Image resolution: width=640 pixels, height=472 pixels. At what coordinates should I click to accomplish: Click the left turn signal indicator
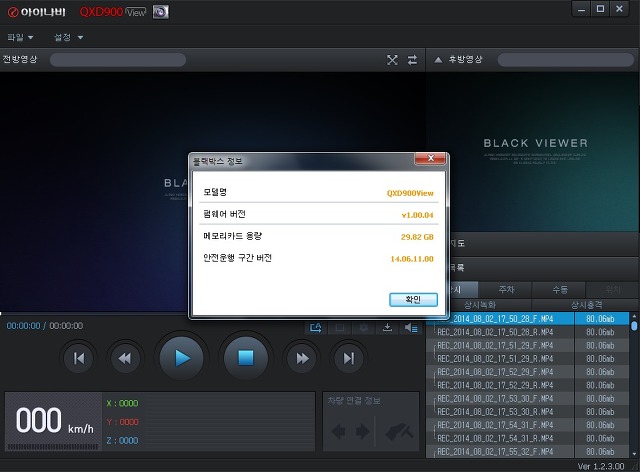[338, 432]
